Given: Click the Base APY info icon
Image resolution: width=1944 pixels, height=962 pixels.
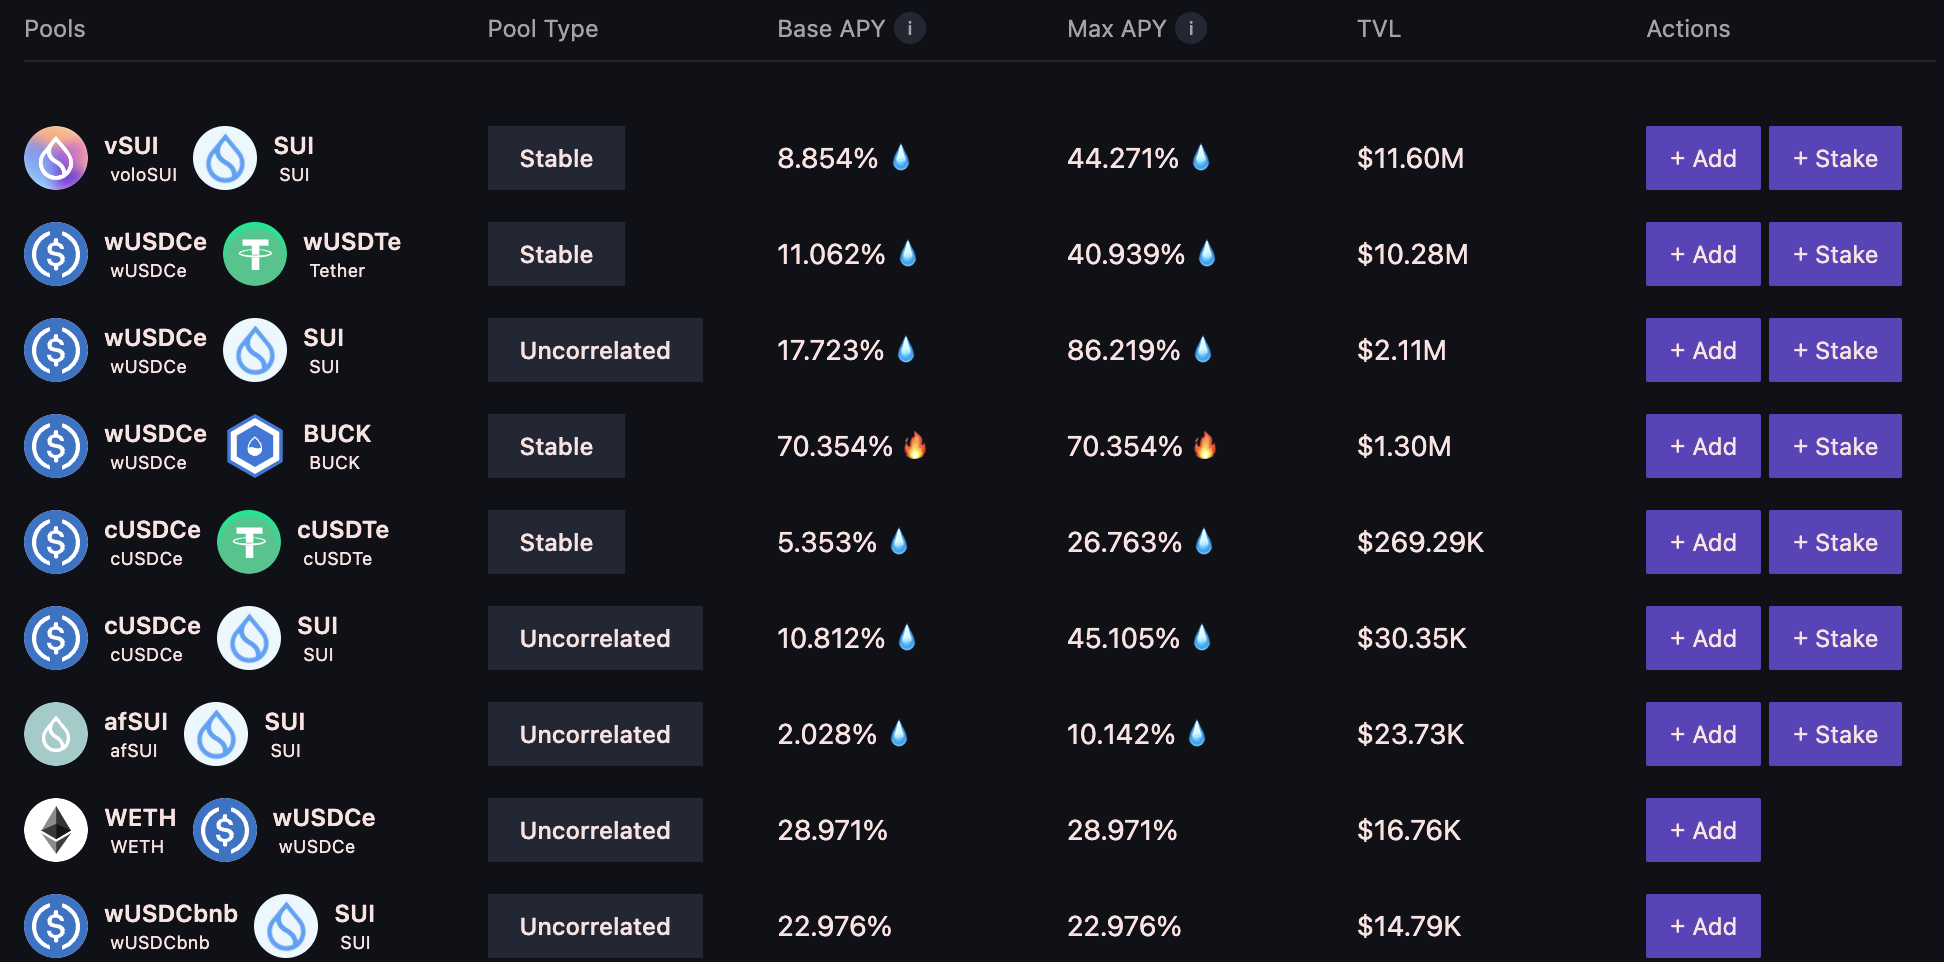Looking at the screenshot, I should coord(909,28).
